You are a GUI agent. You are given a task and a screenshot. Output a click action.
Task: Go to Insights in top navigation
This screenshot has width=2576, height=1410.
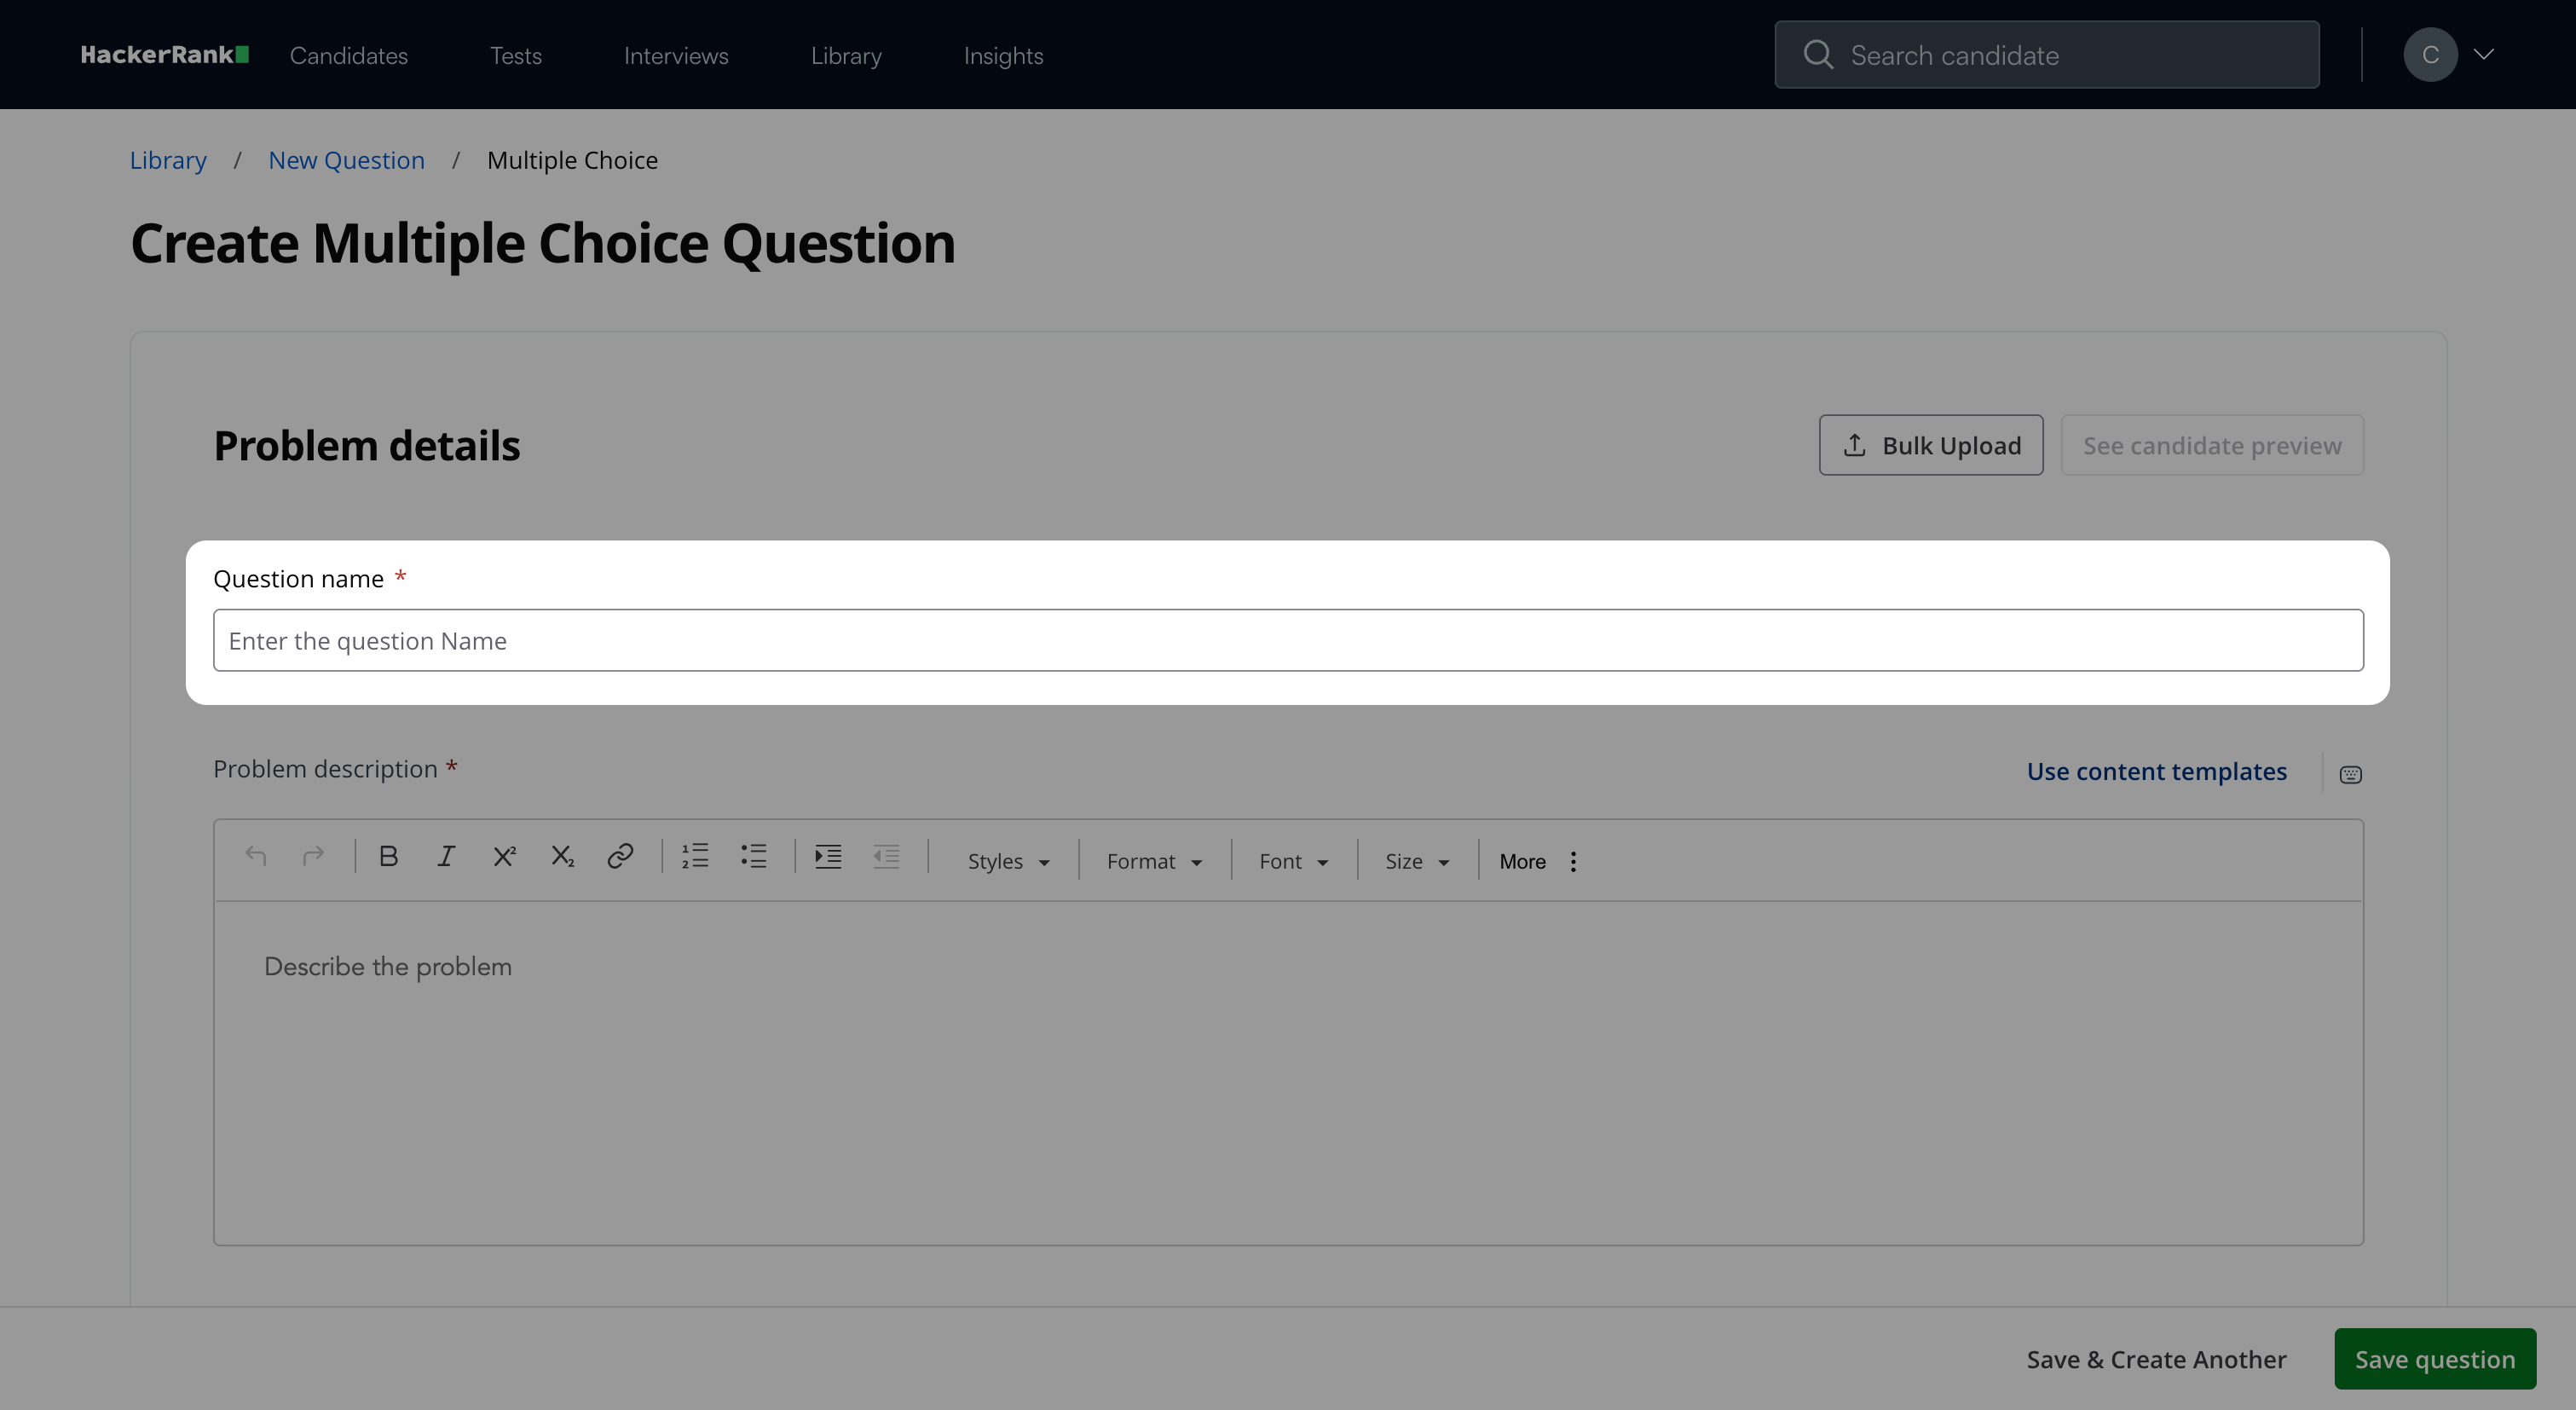1003,56
